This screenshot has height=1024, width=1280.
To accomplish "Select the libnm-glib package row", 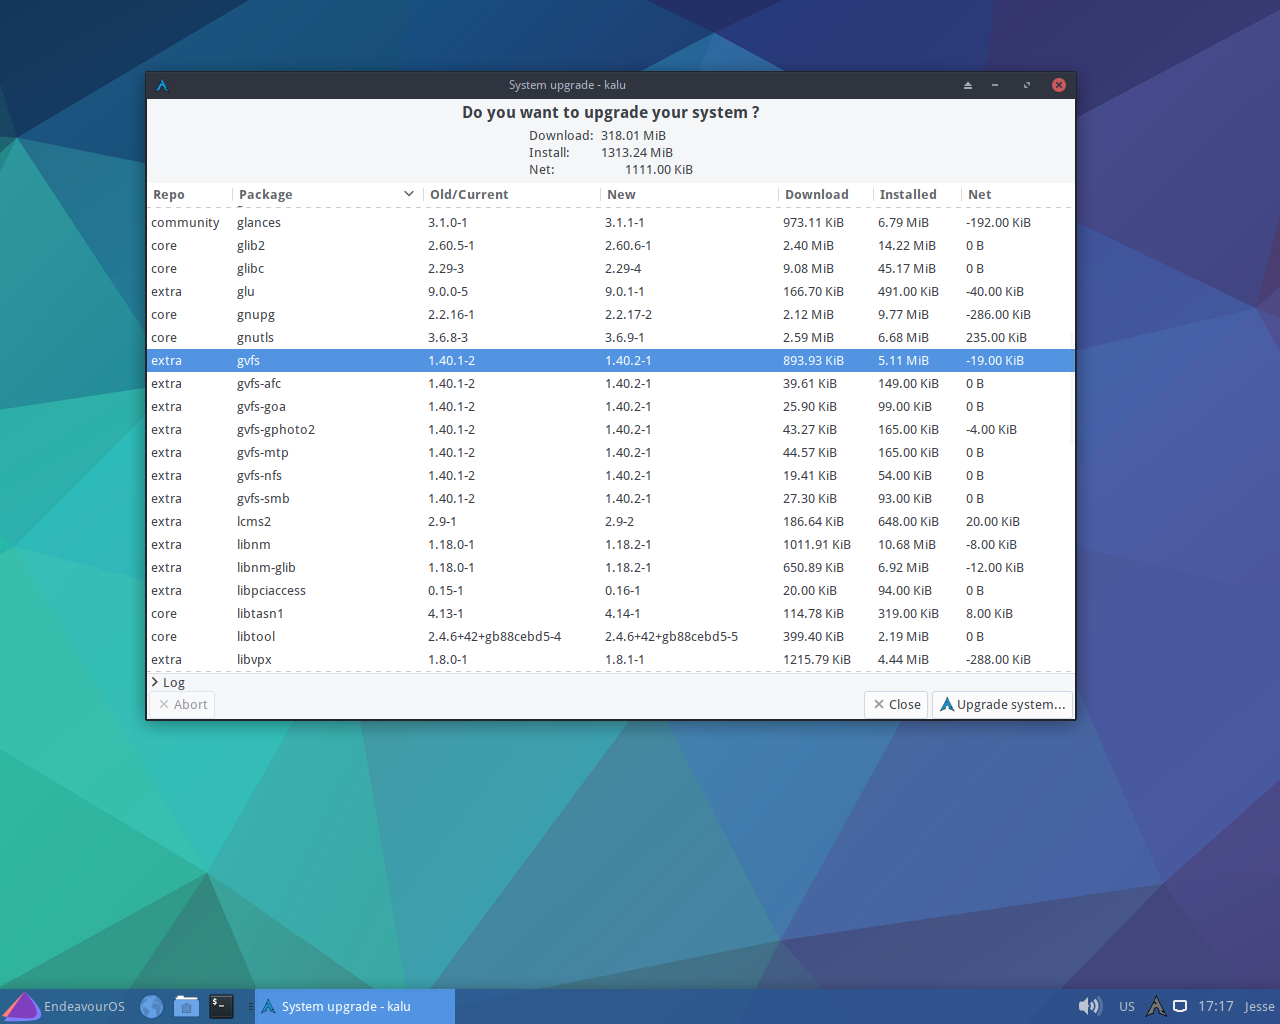I will [x=610, y=567].
